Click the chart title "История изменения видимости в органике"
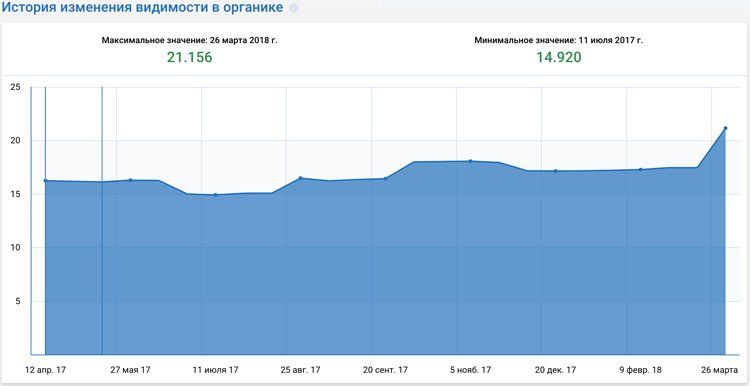Image resolution: width=750 pixels, height=386 pixels. click(x=142, y=8)
